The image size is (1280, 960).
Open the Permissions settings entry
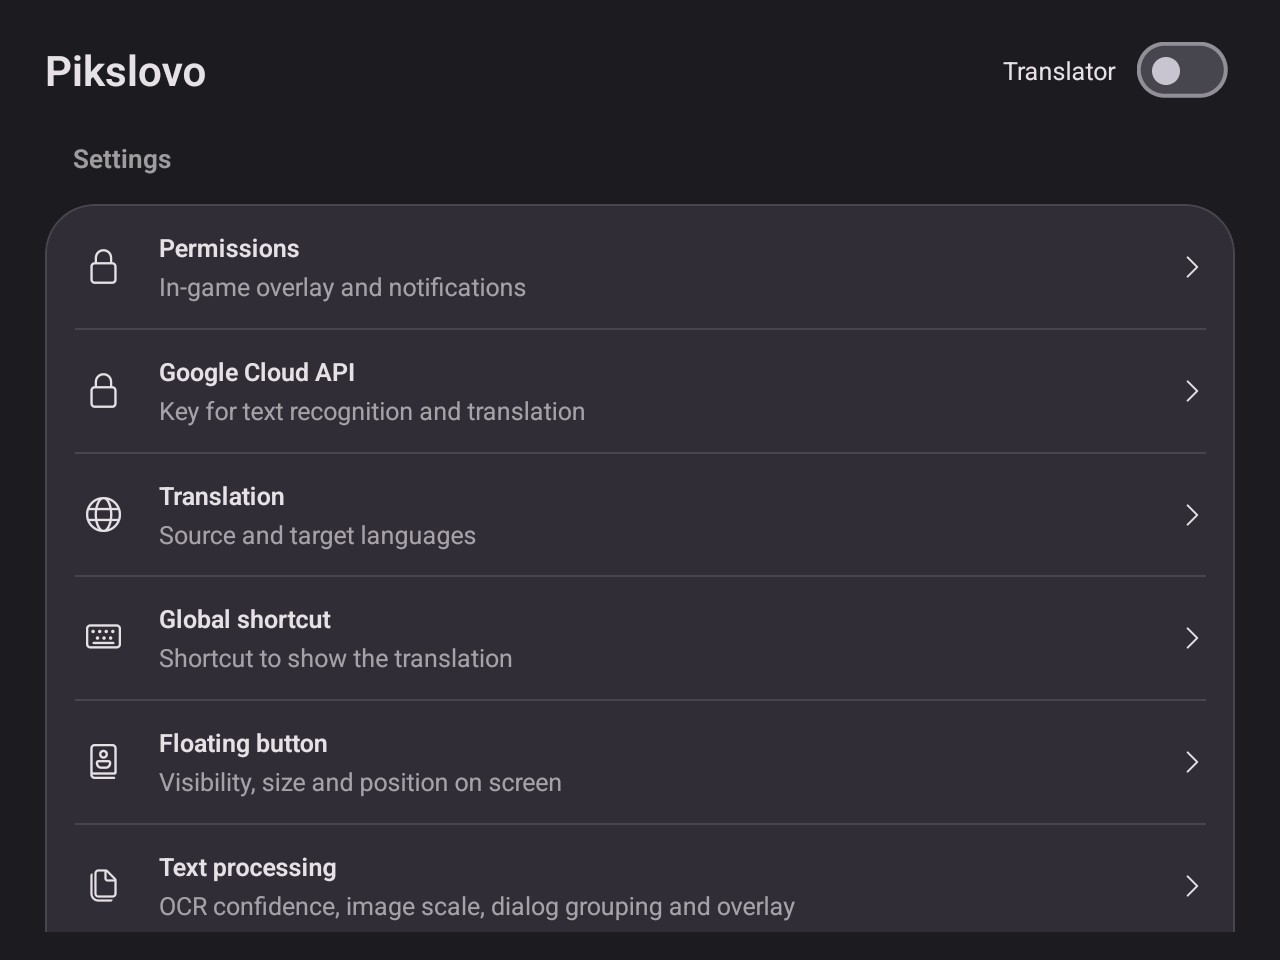(640, 267)
